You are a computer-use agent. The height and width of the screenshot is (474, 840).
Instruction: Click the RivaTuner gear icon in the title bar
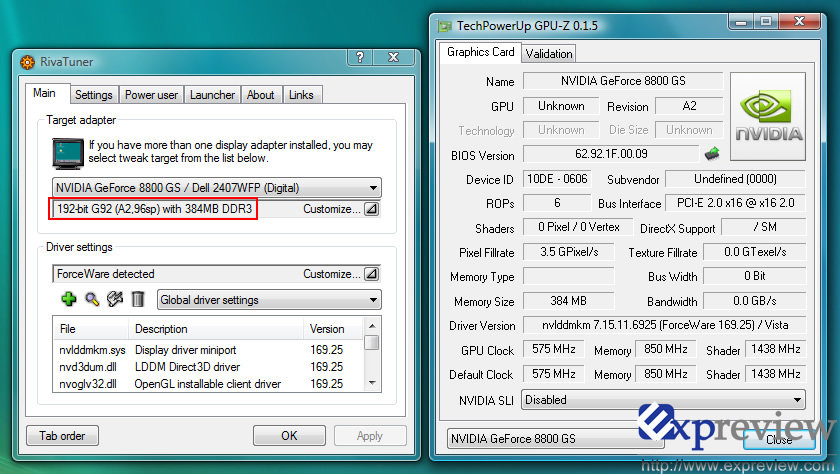27,62
